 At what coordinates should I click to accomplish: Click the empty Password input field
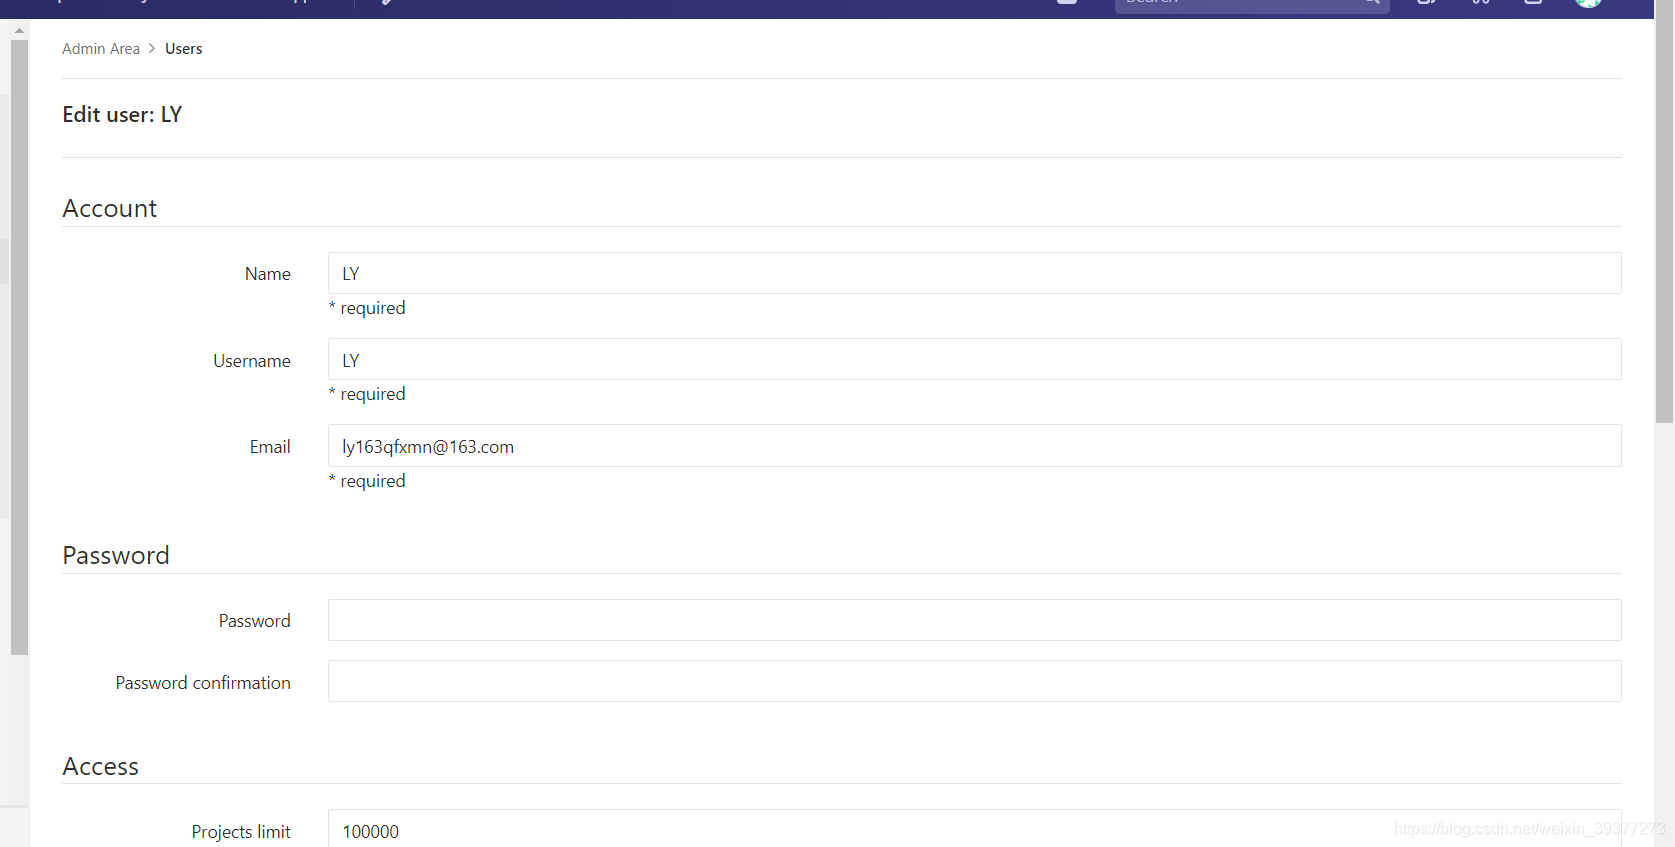(974, 620)
